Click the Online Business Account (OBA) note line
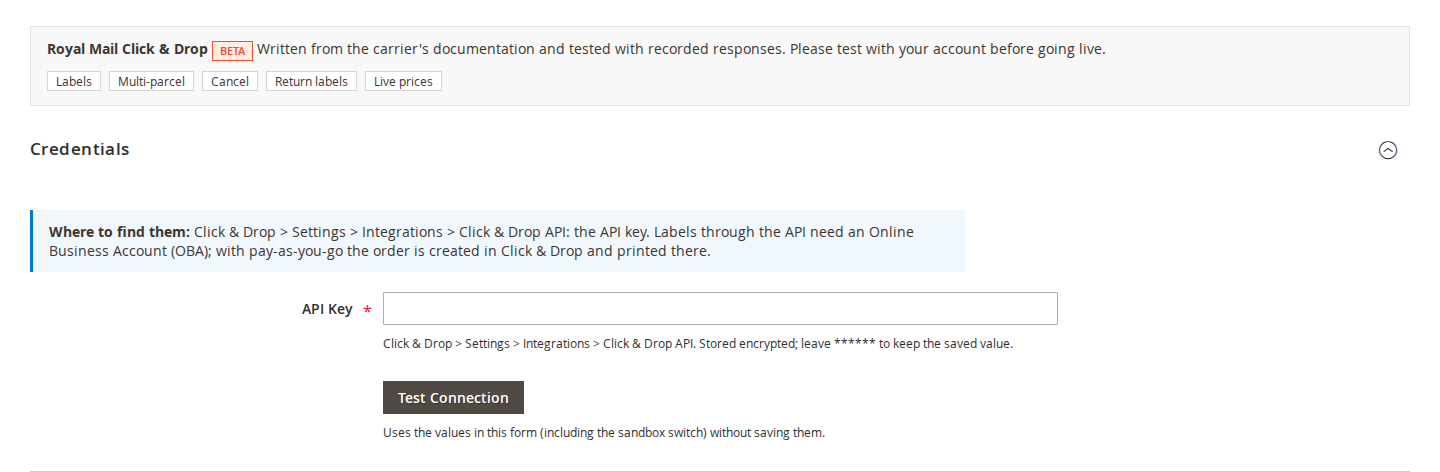The height and width of the screenshot is (472, 1440). 380,251
